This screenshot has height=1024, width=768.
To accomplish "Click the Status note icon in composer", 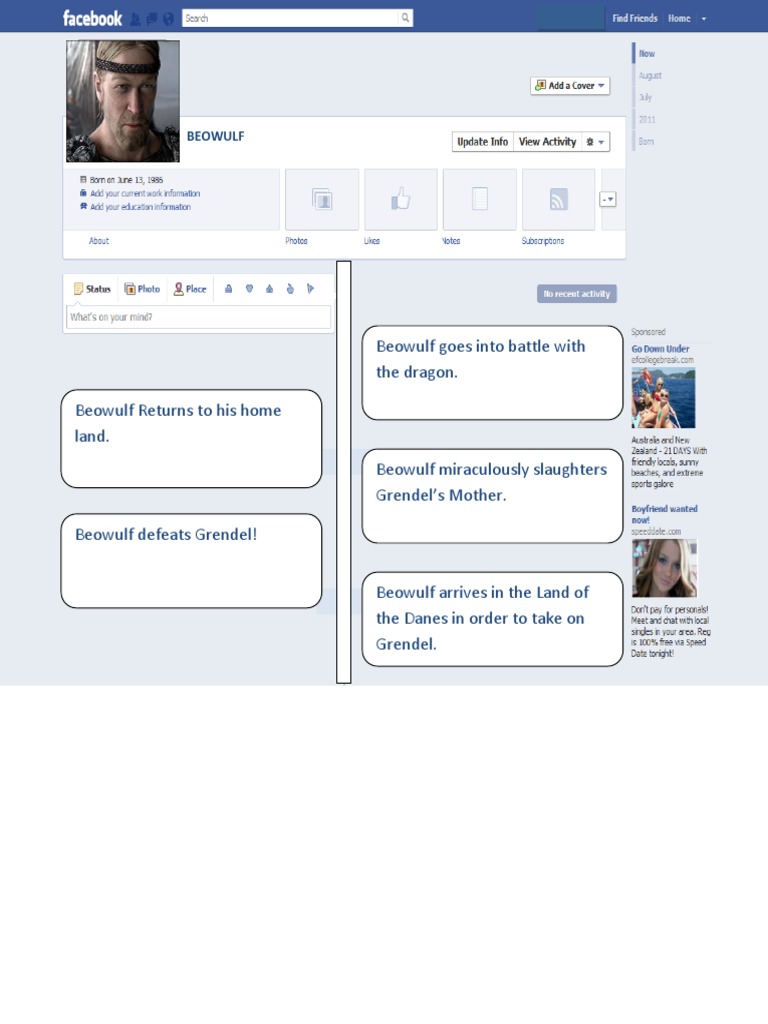I will pos(78,289).
